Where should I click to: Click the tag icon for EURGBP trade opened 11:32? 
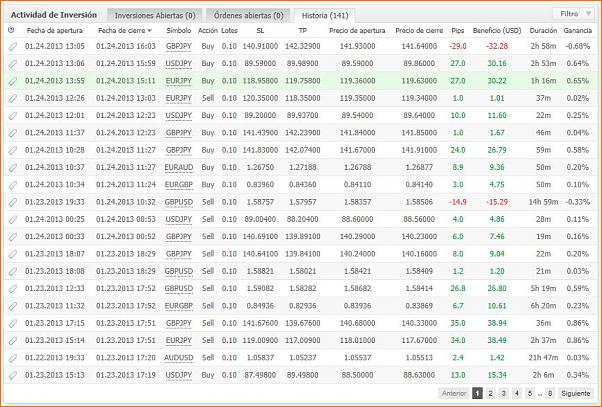click(x=13, y=306)
